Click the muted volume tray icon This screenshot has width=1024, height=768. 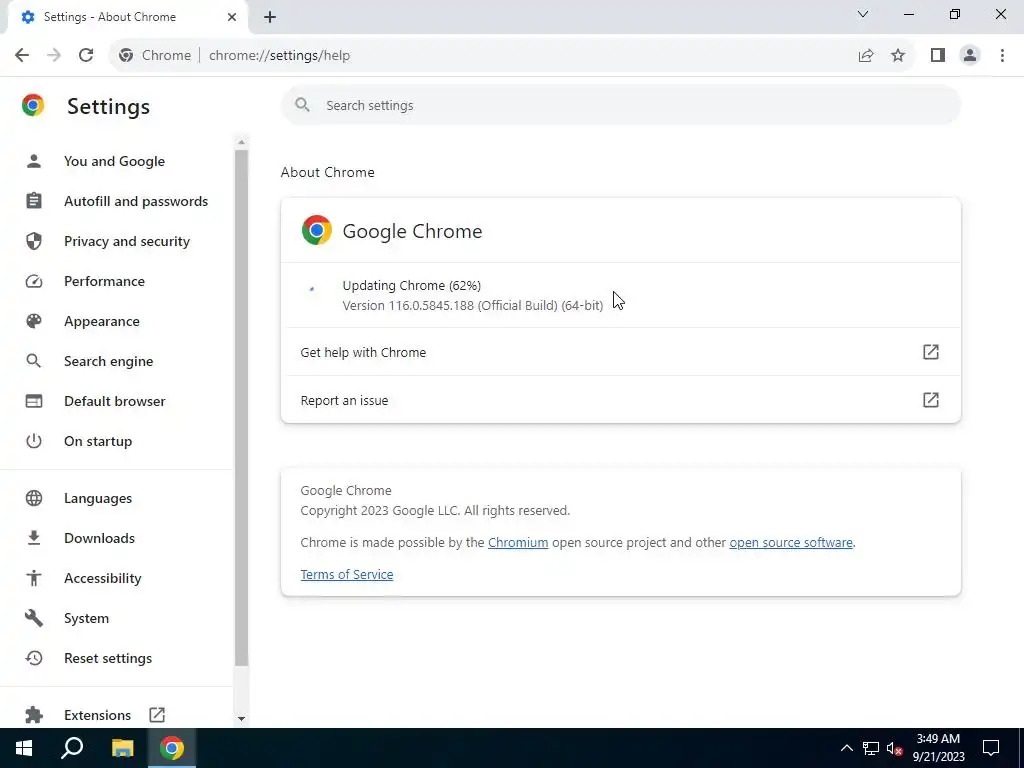(x=894, y=748)
